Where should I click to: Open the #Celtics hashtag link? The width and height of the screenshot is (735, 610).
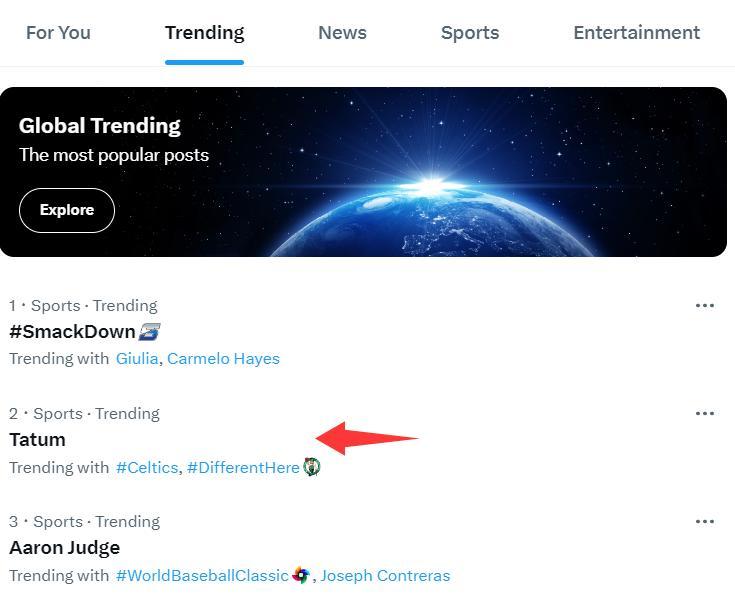click(146, 468)
